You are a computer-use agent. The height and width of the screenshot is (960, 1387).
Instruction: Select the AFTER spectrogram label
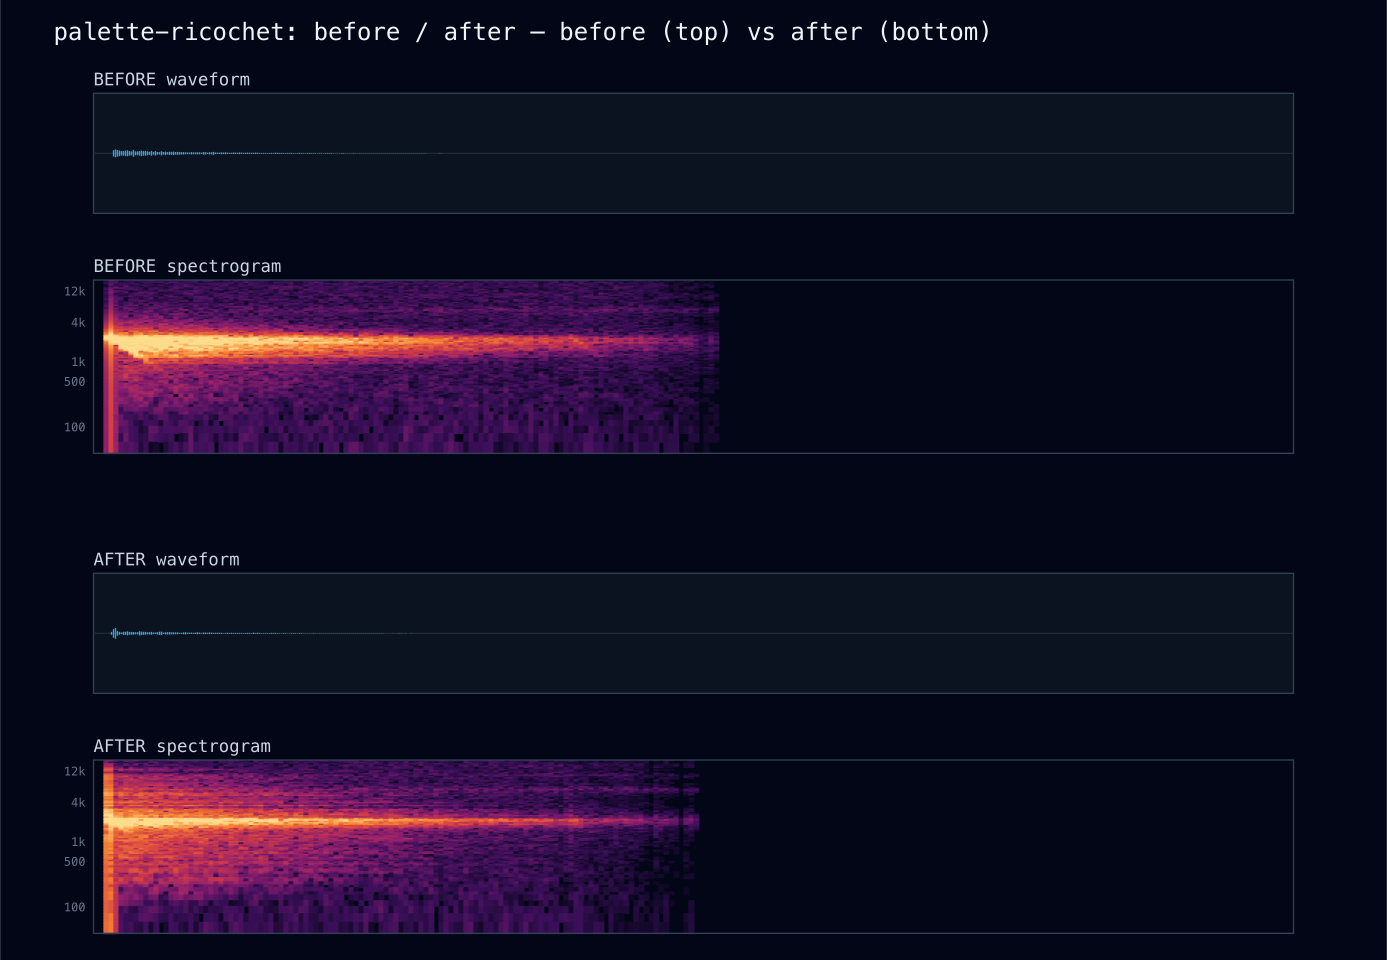tap(182, 746)
